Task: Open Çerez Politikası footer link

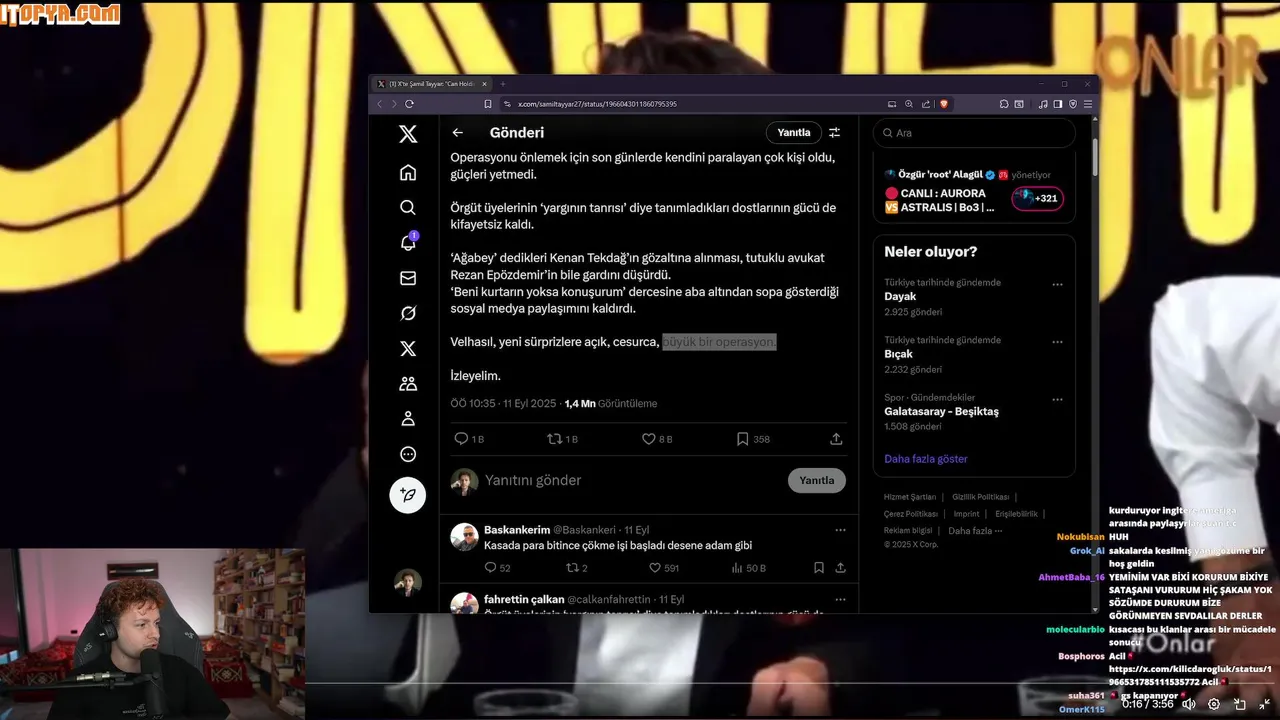Action: coord(911,514)
